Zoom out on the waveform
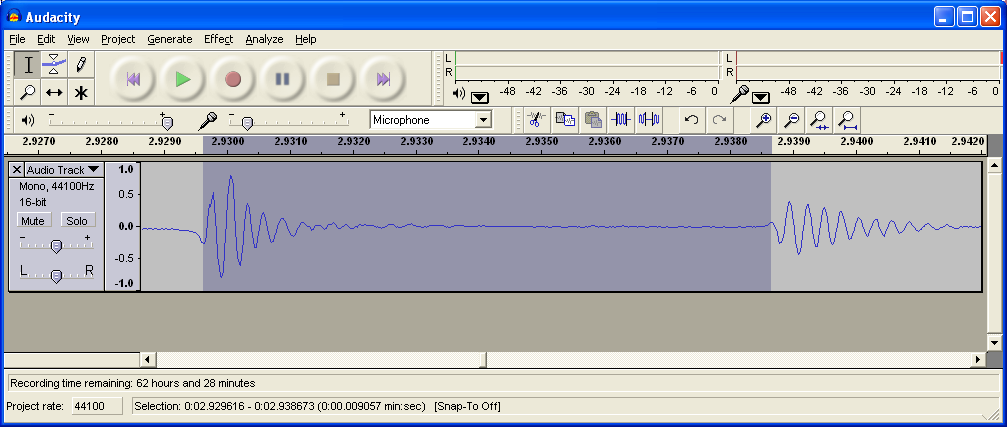 click(x=792, y=119)
